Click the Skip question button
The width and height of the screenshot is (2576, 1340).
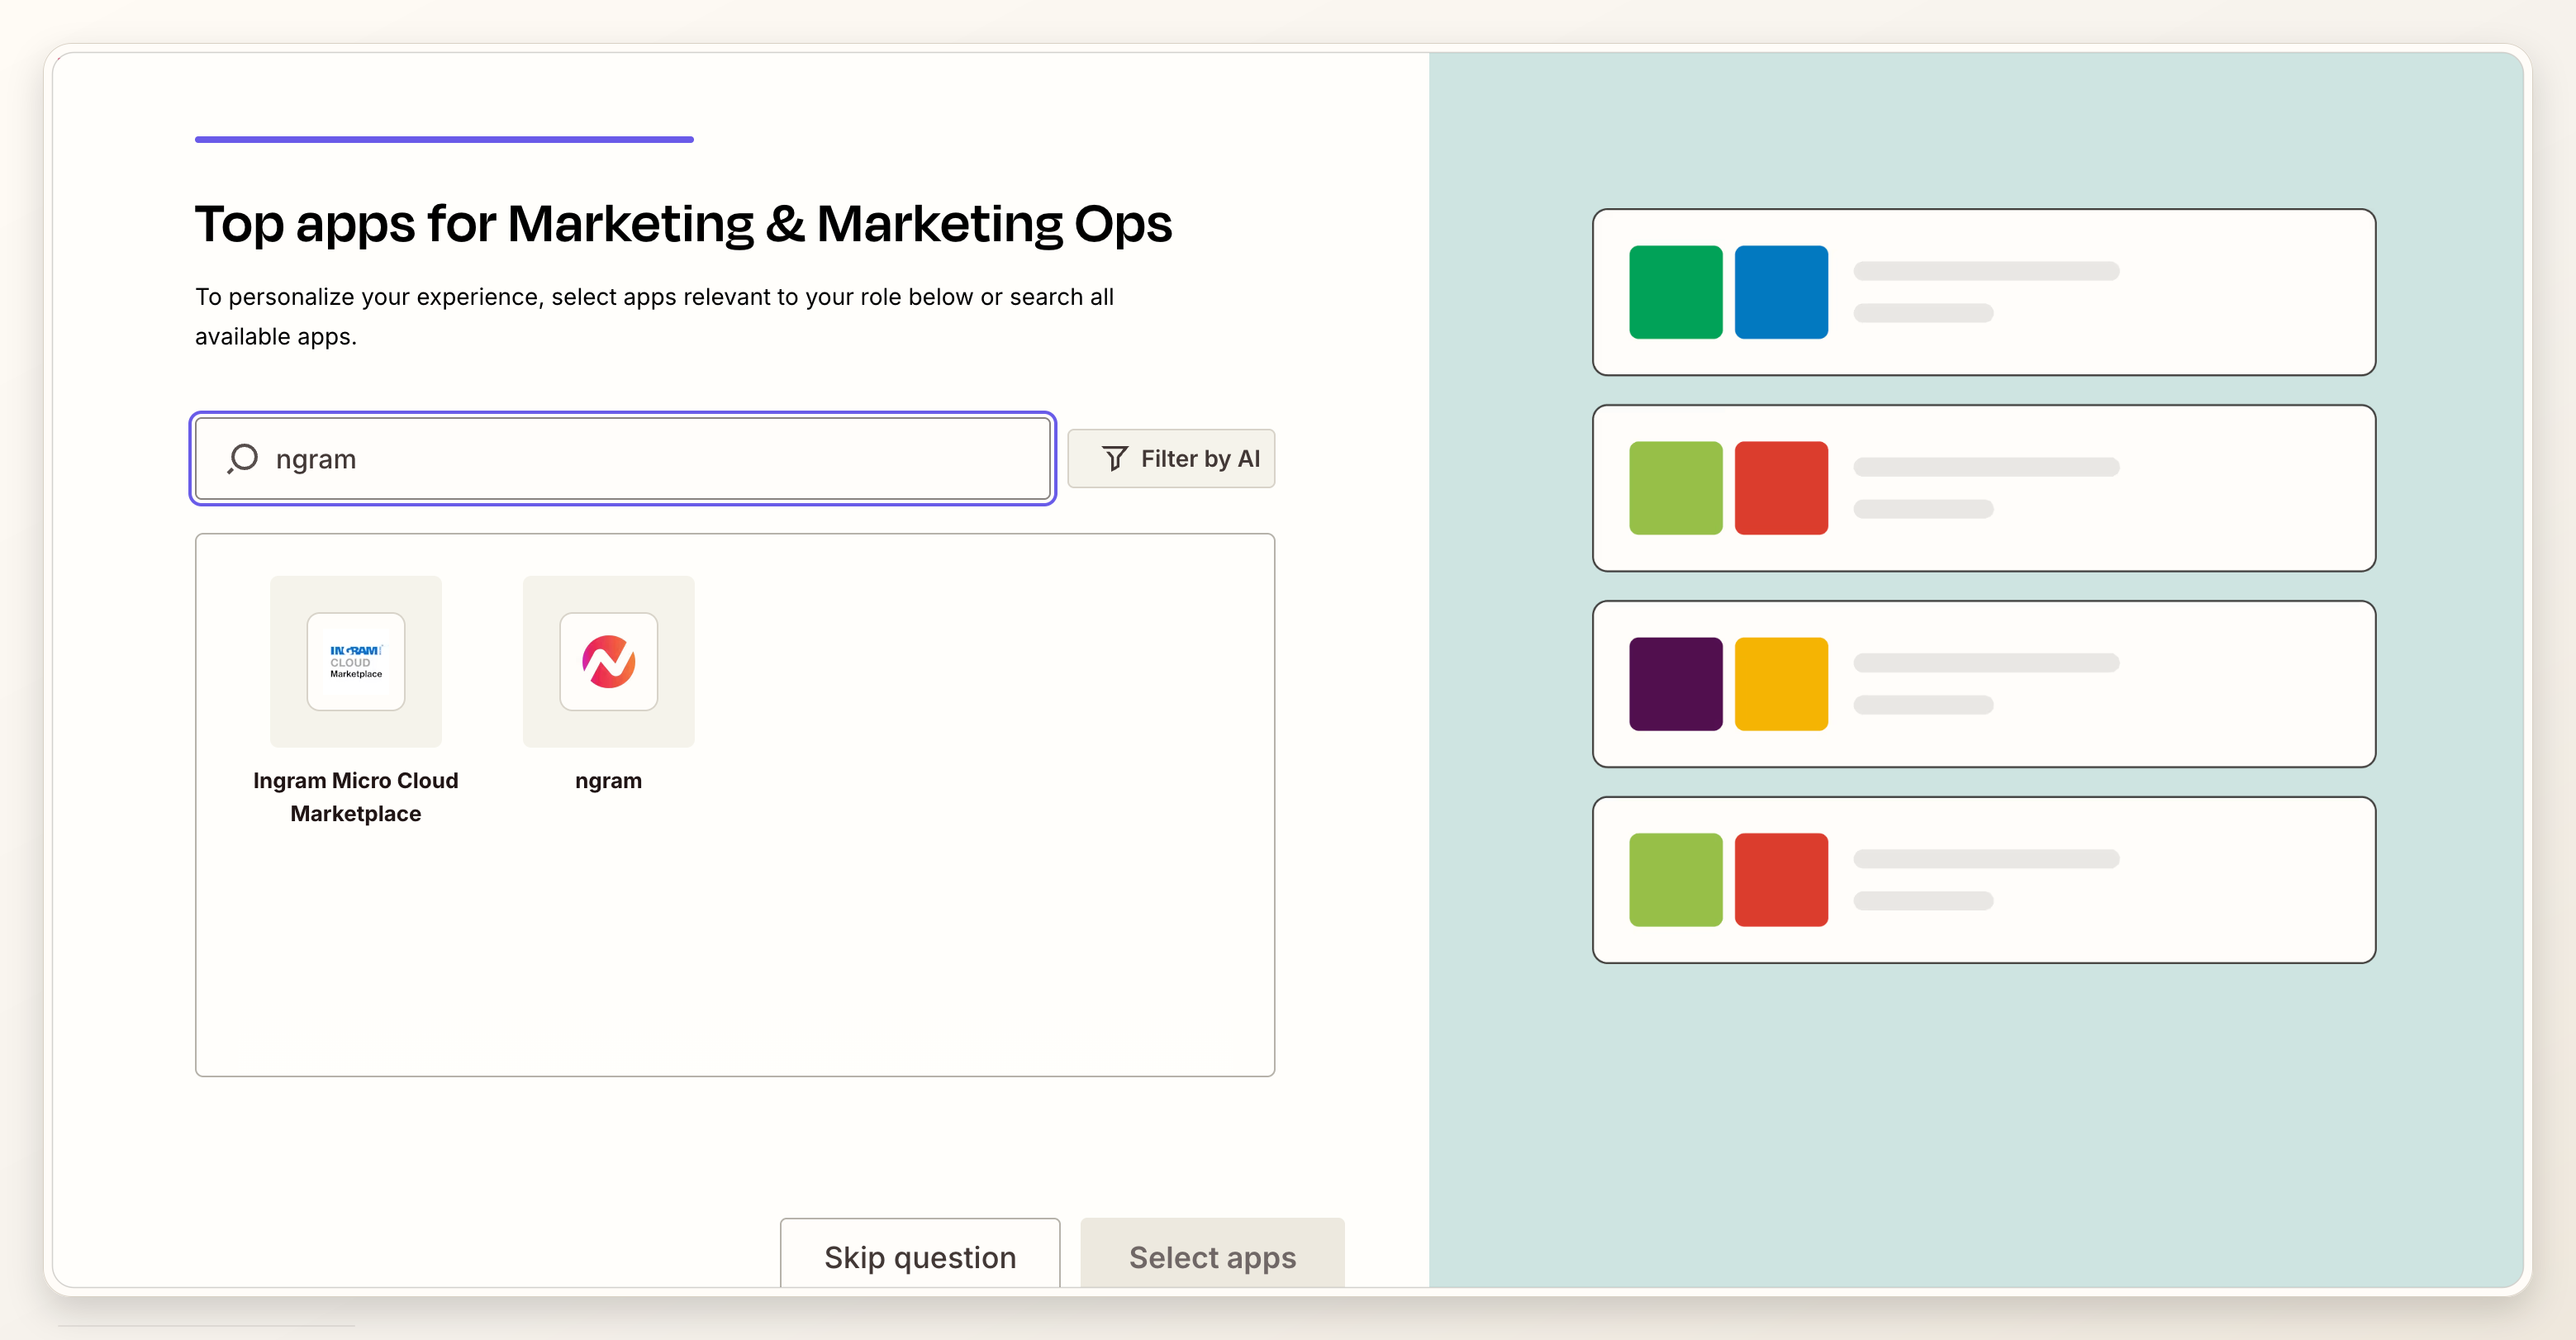(920, 1255)
